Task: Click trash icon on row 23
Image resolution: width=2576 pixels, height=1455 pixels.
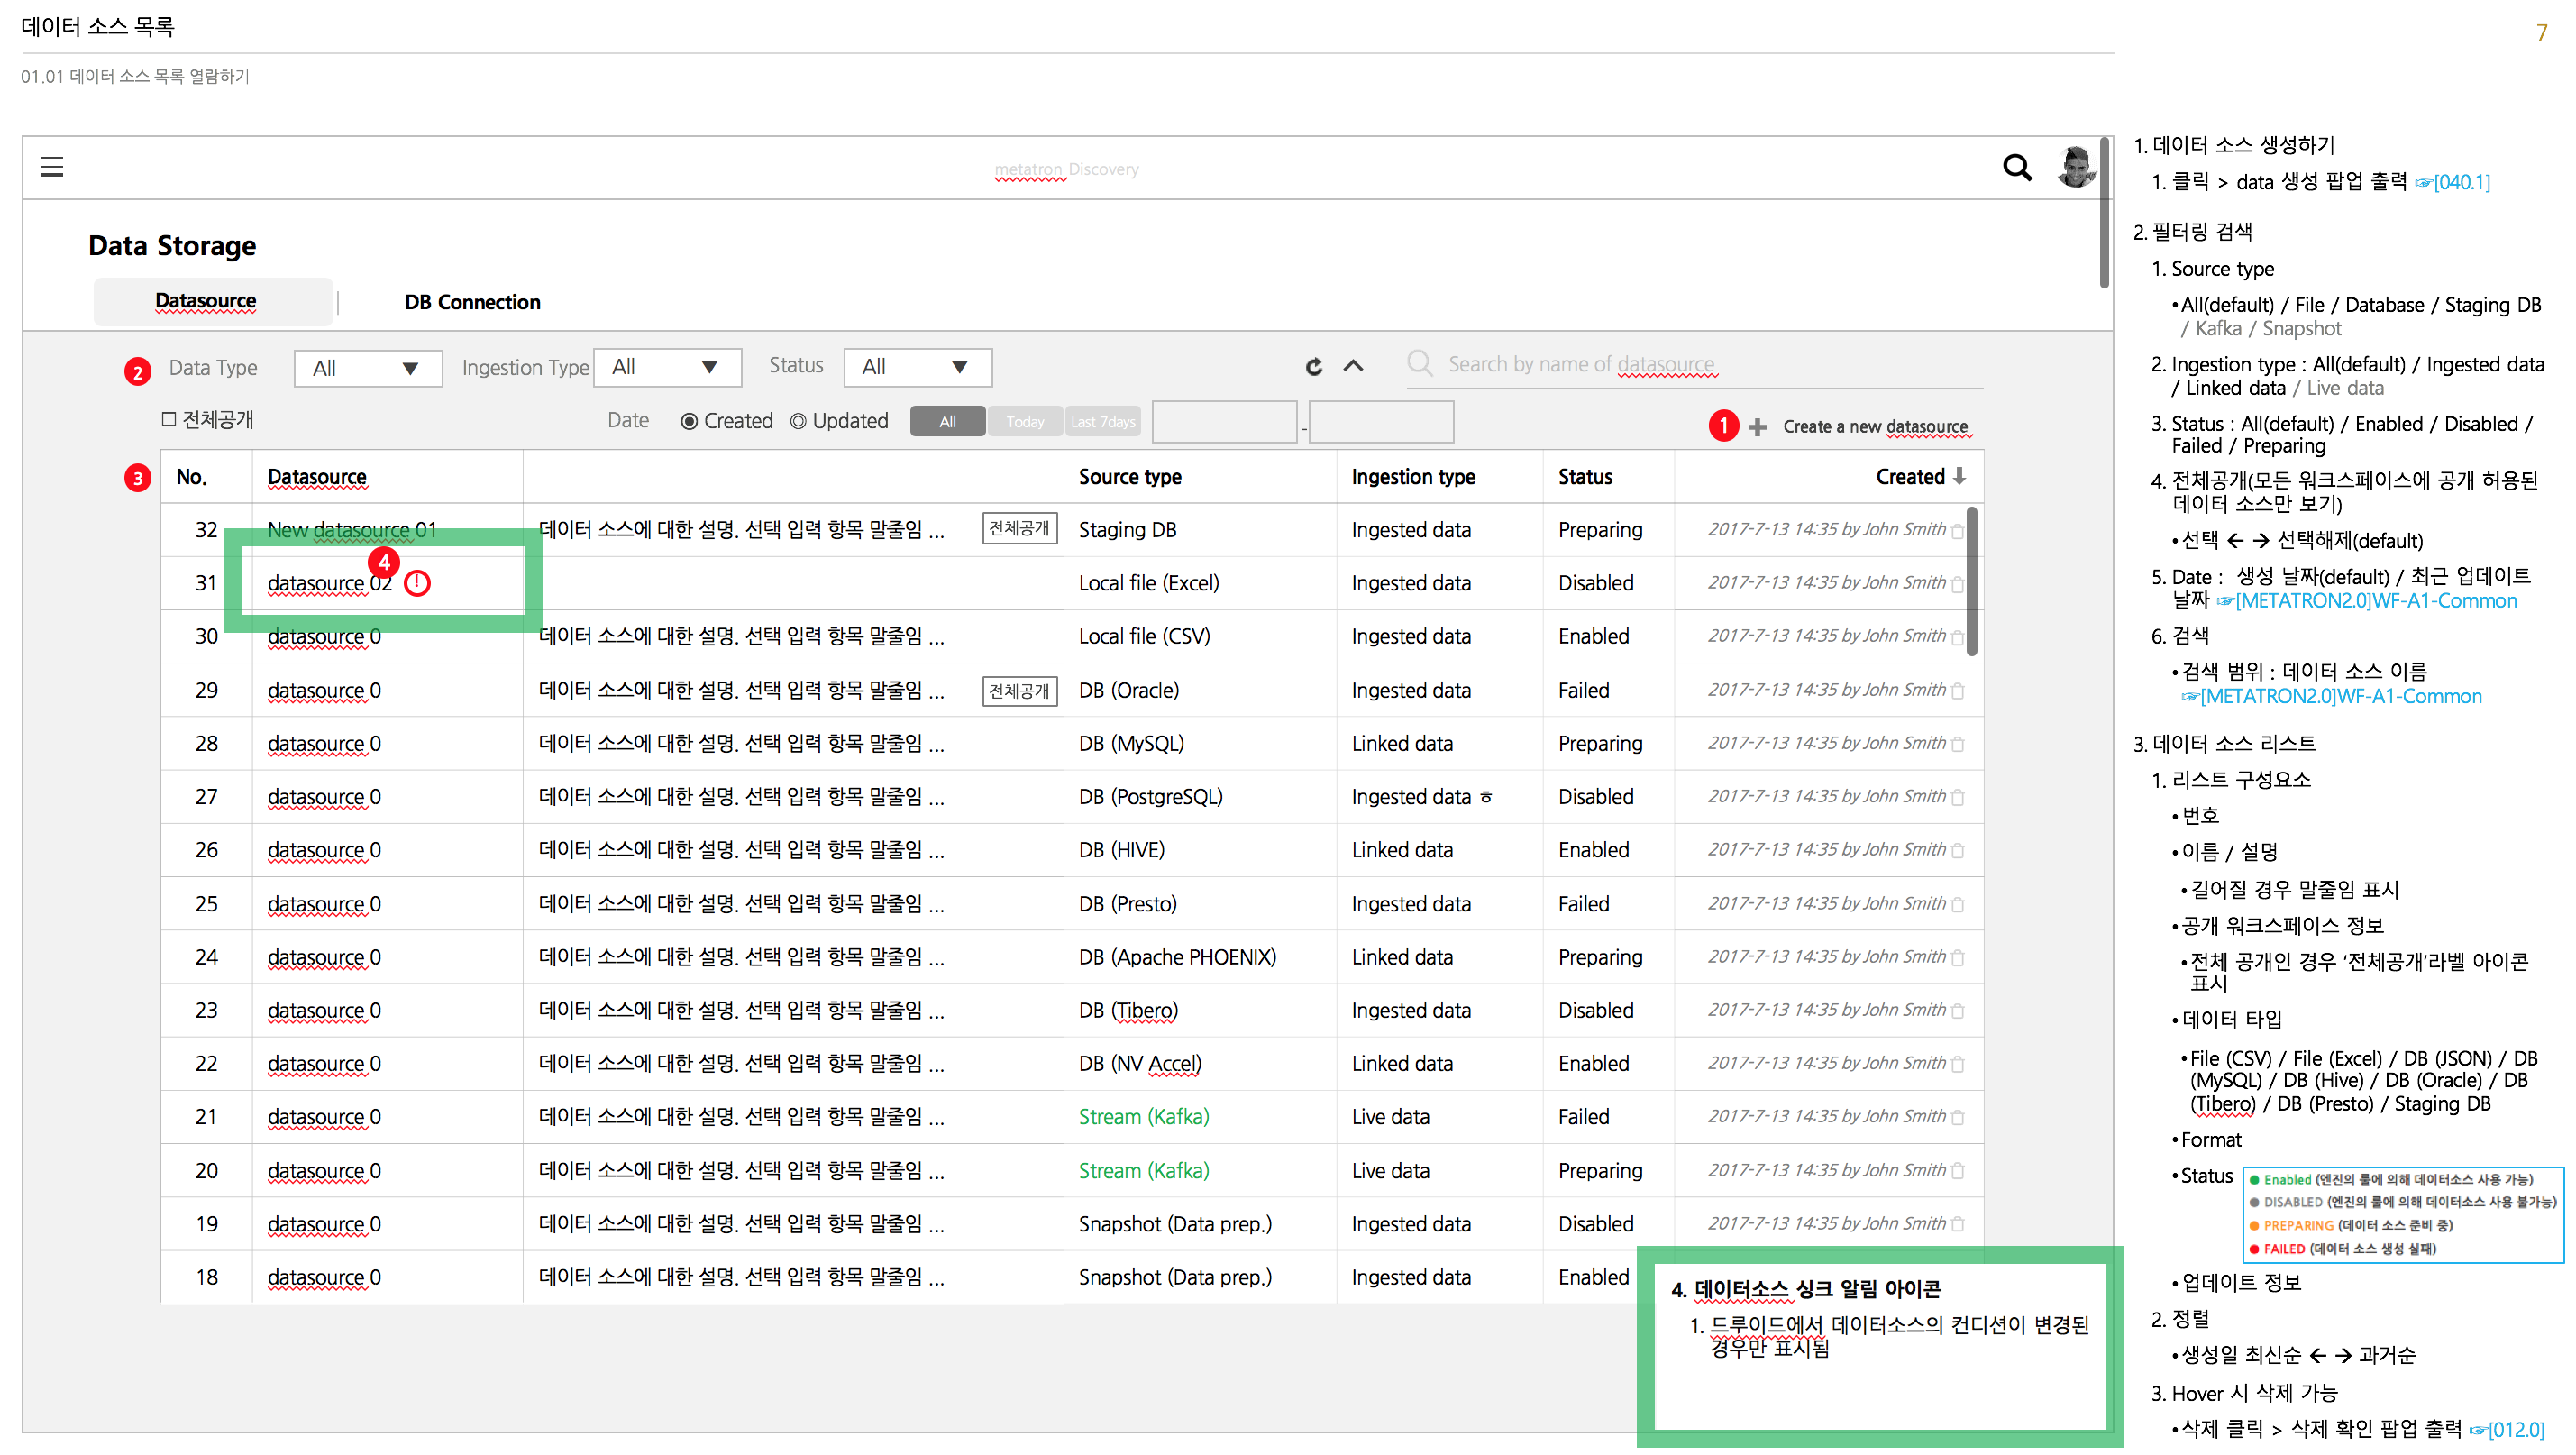Action: (x=1958, y=1010)
